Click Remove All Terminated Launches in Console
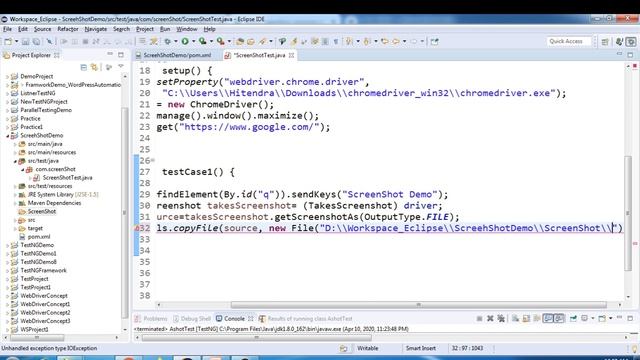Image resolution: width=640 pixels, height=360 pixels. [501, 318]
